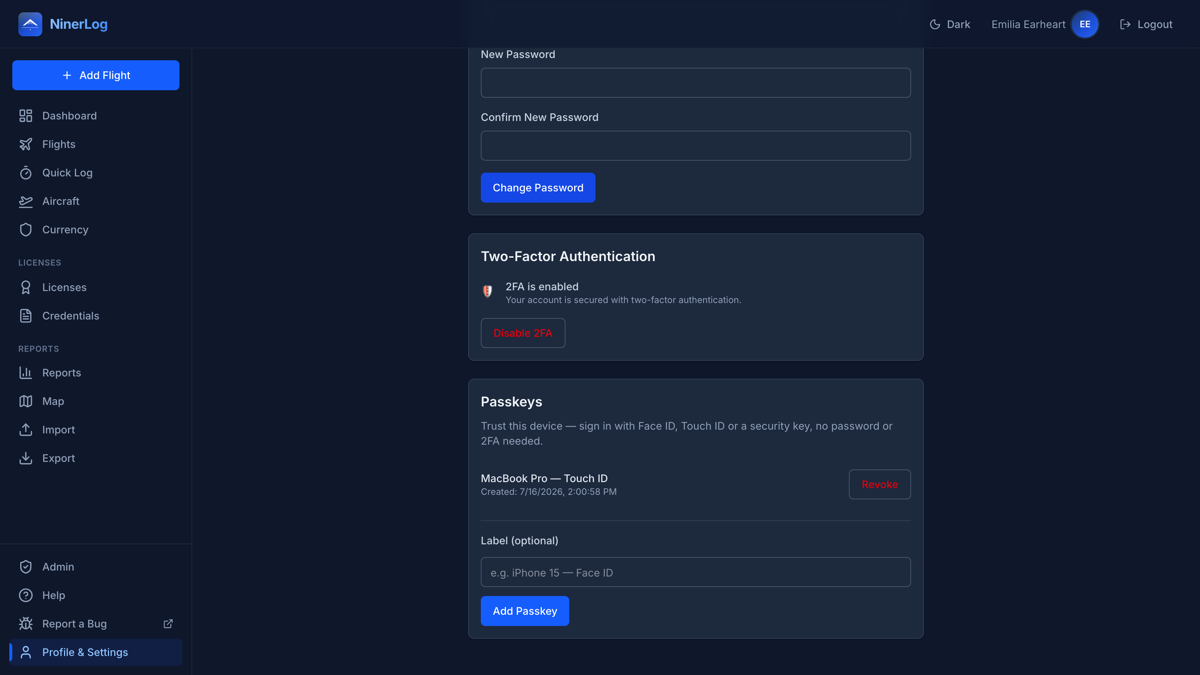Open the Dashboard page
The image size is (1200, 675).
click(x=96, y=116)
